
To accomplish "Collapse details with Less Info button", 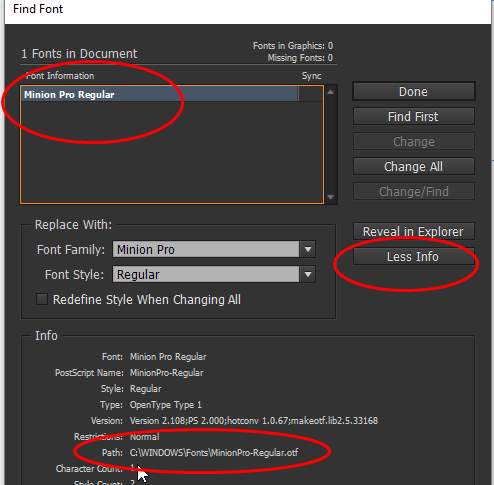I will (x=414, y=256).
